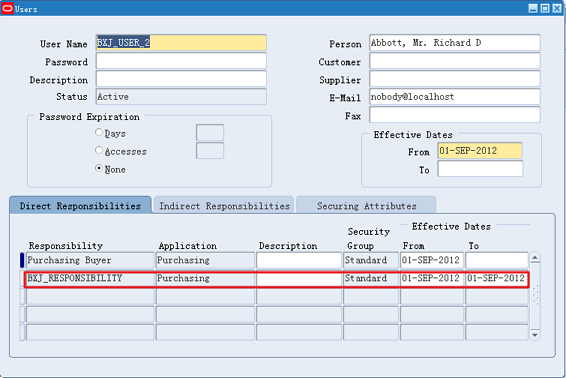Screen dimensions: 566x378
Task: Click the Supplier input field
Action: tap(455, 79)
